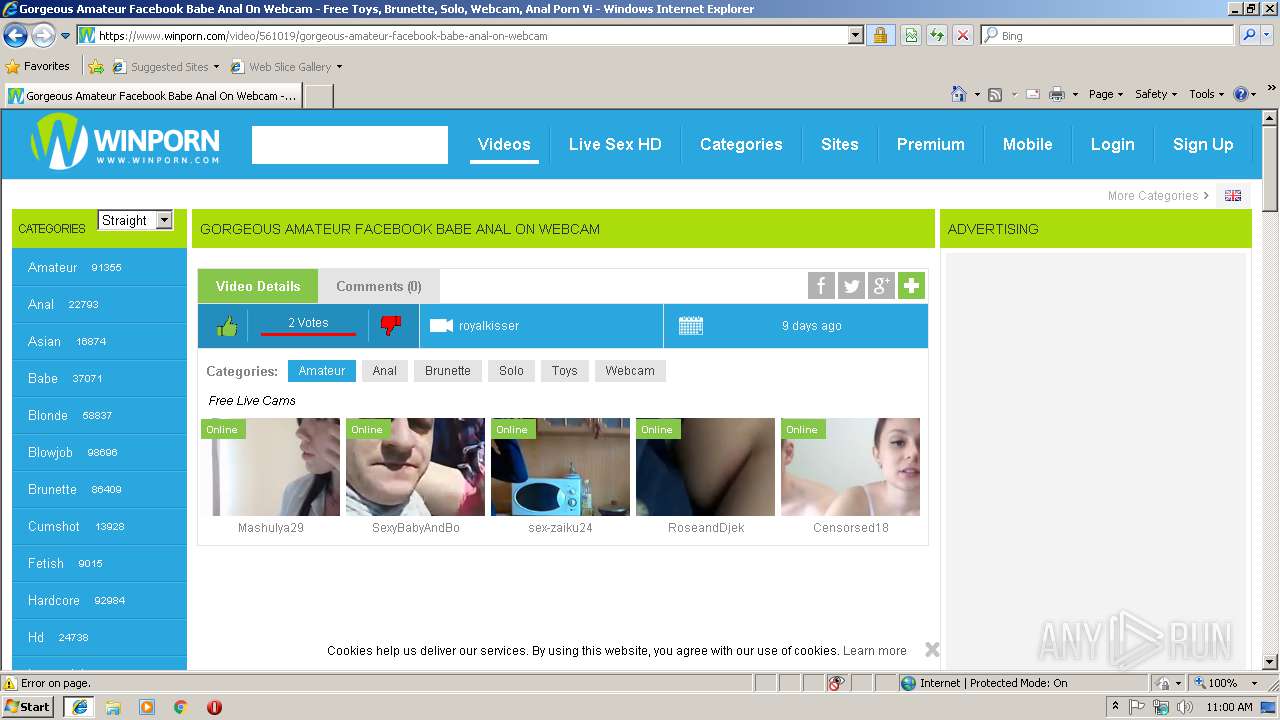Open Favorites star button
Screen dimensions: 1280x720
click(37, 66)
